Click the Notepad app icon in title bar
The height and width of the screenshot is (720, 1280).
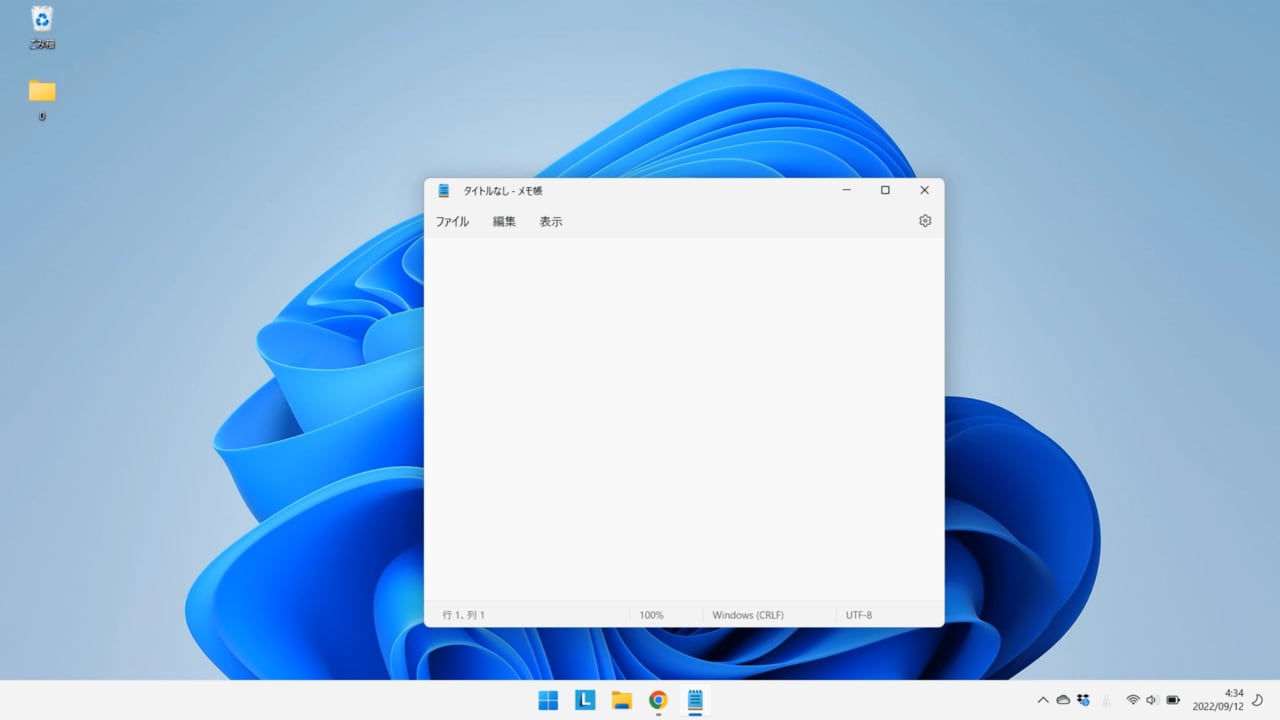click(444, 190)
